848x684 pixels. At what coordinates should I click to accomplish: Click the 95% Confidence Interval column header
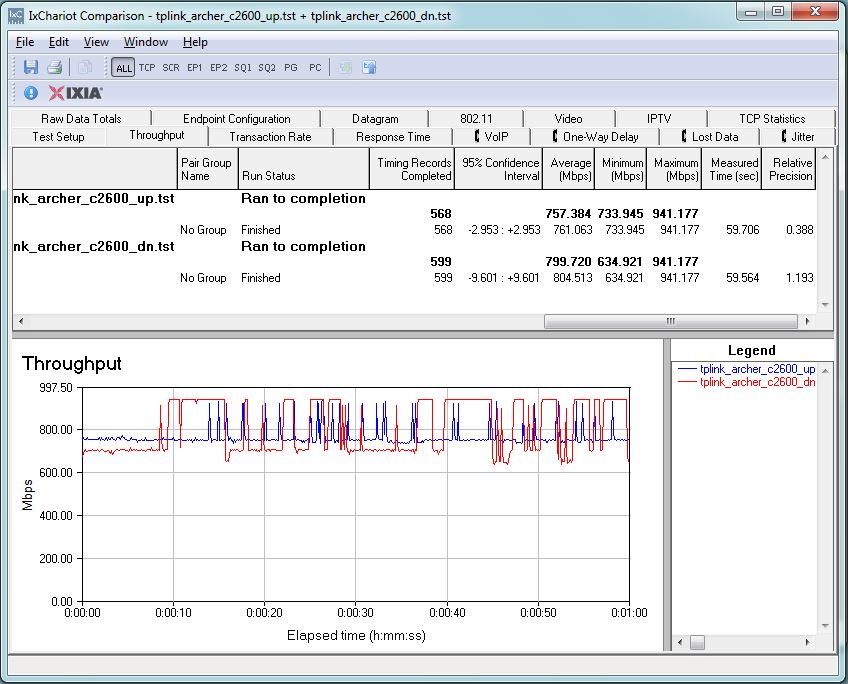point(499,169)
